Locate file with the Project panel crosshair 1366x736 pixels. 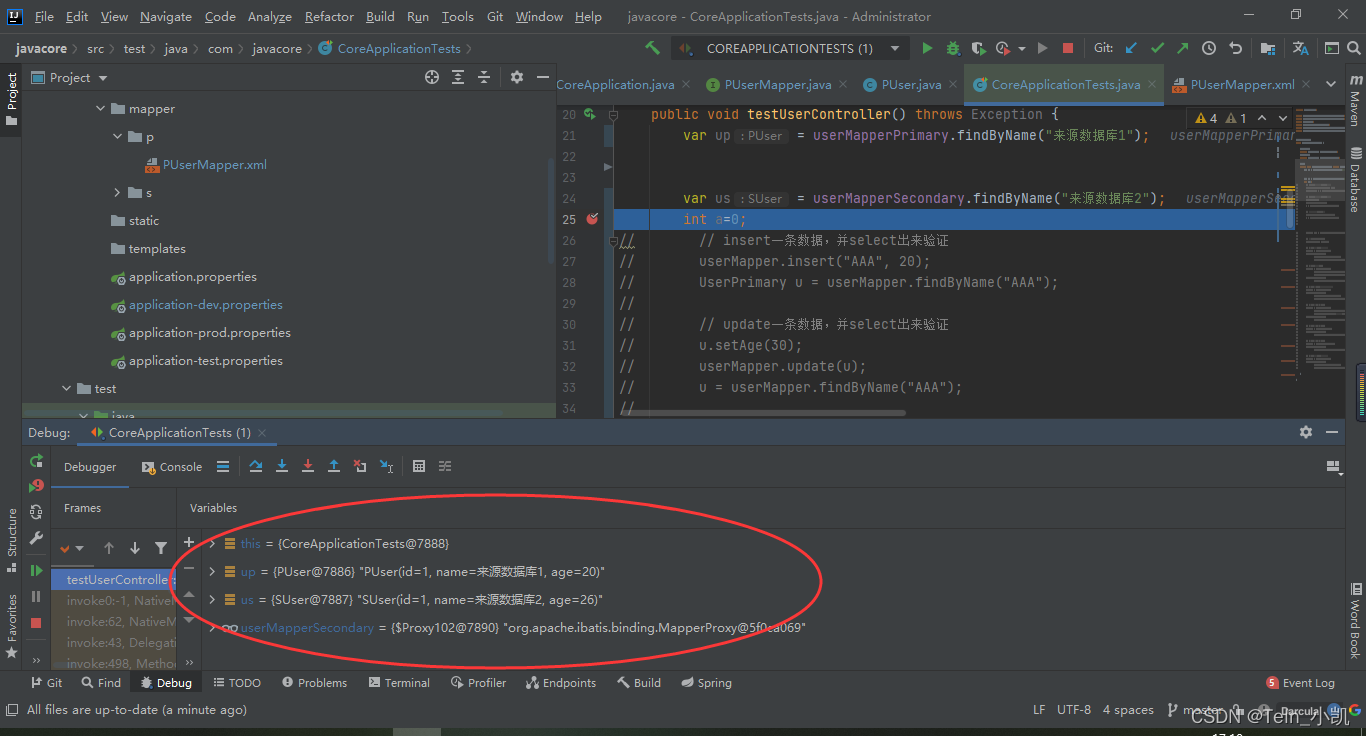point(432,77)
